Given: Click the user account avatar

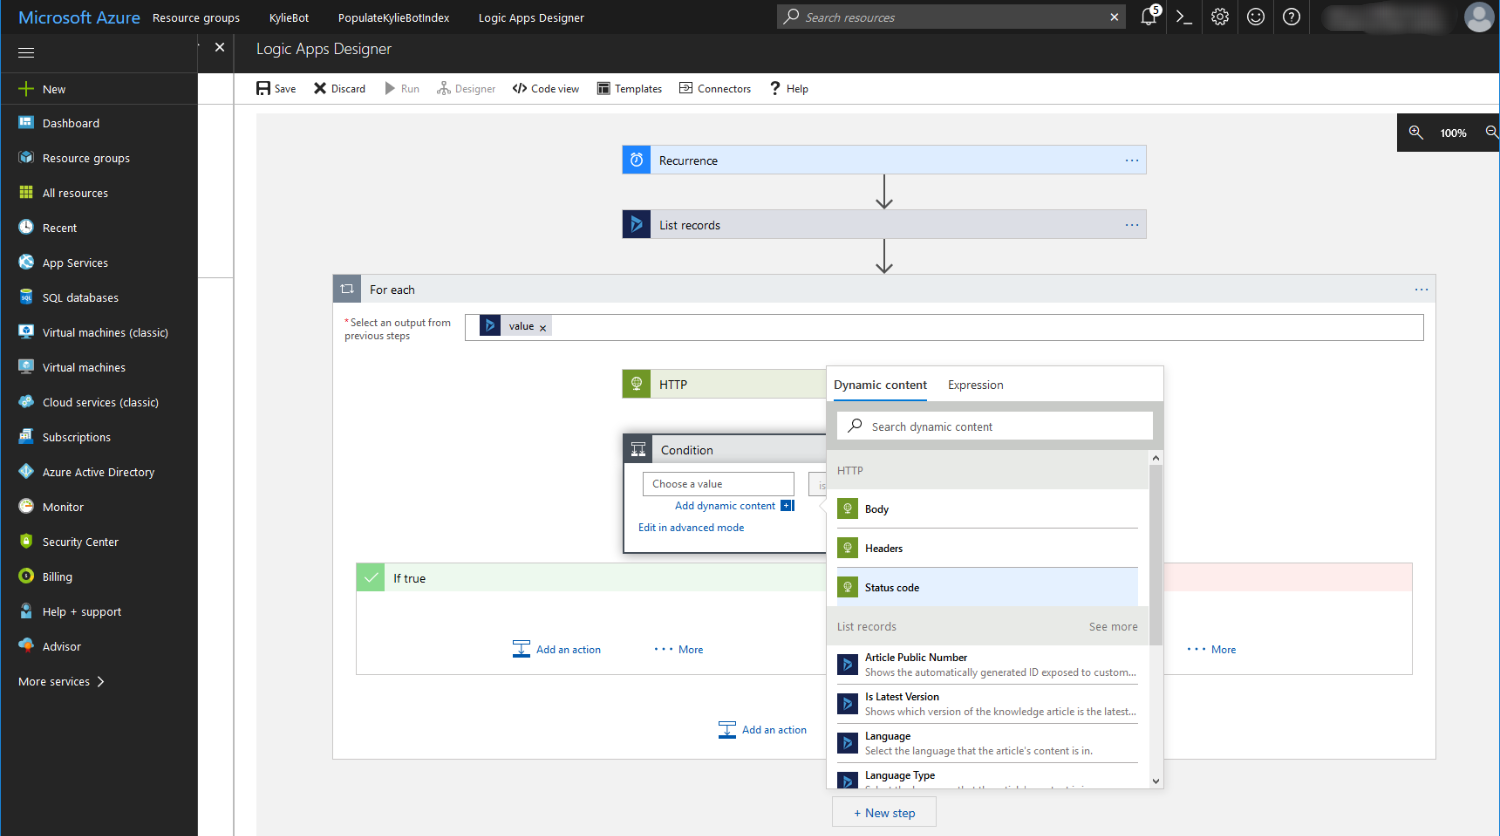Looking at the screenshot, I should pyautogui.click(x=1479, y=17).
